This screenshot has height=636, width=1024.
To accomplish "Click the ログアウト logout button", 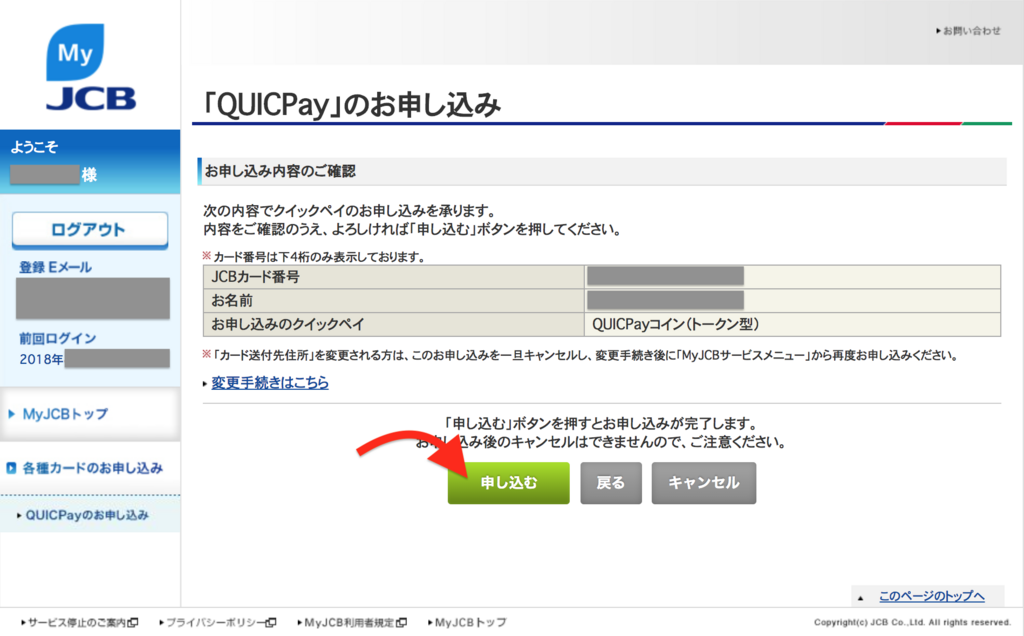I will [x=89, y=230].
